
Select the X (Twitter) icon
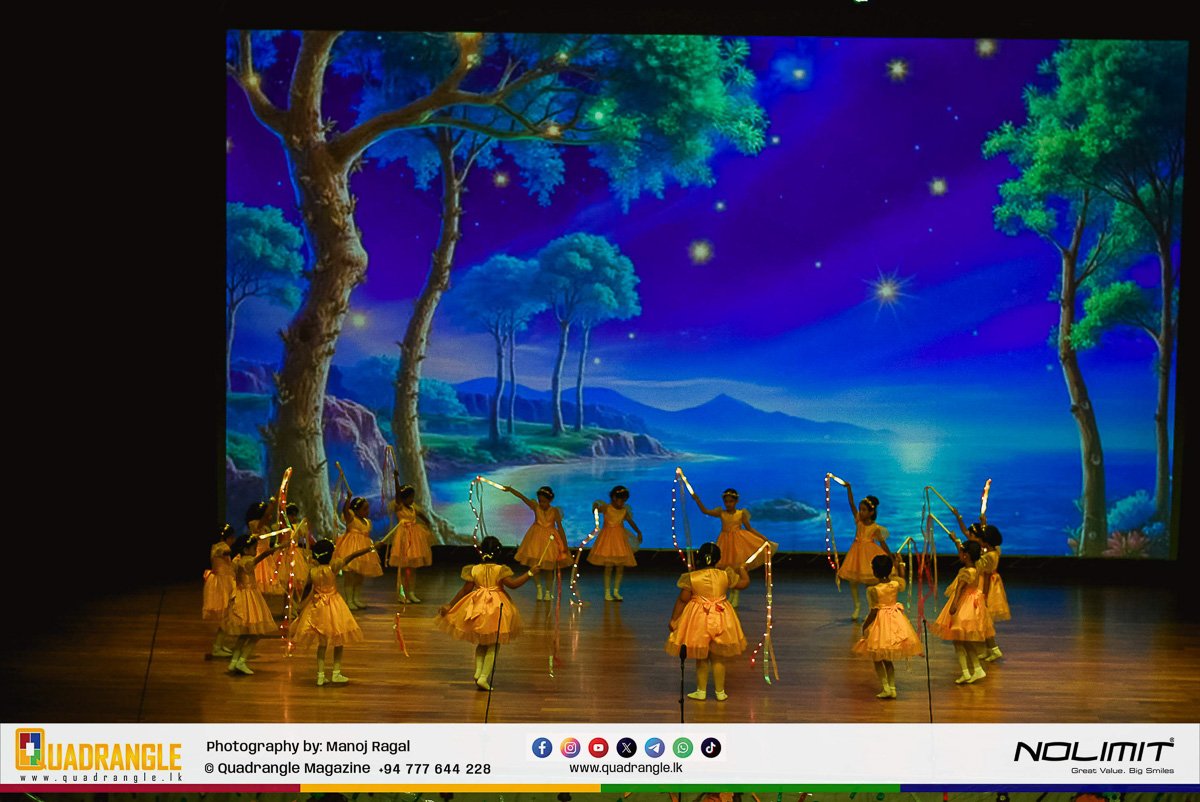626,748
